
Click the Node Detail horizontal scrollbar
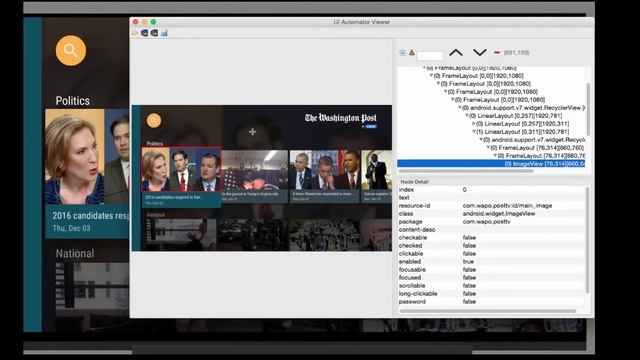pos(488,311)
